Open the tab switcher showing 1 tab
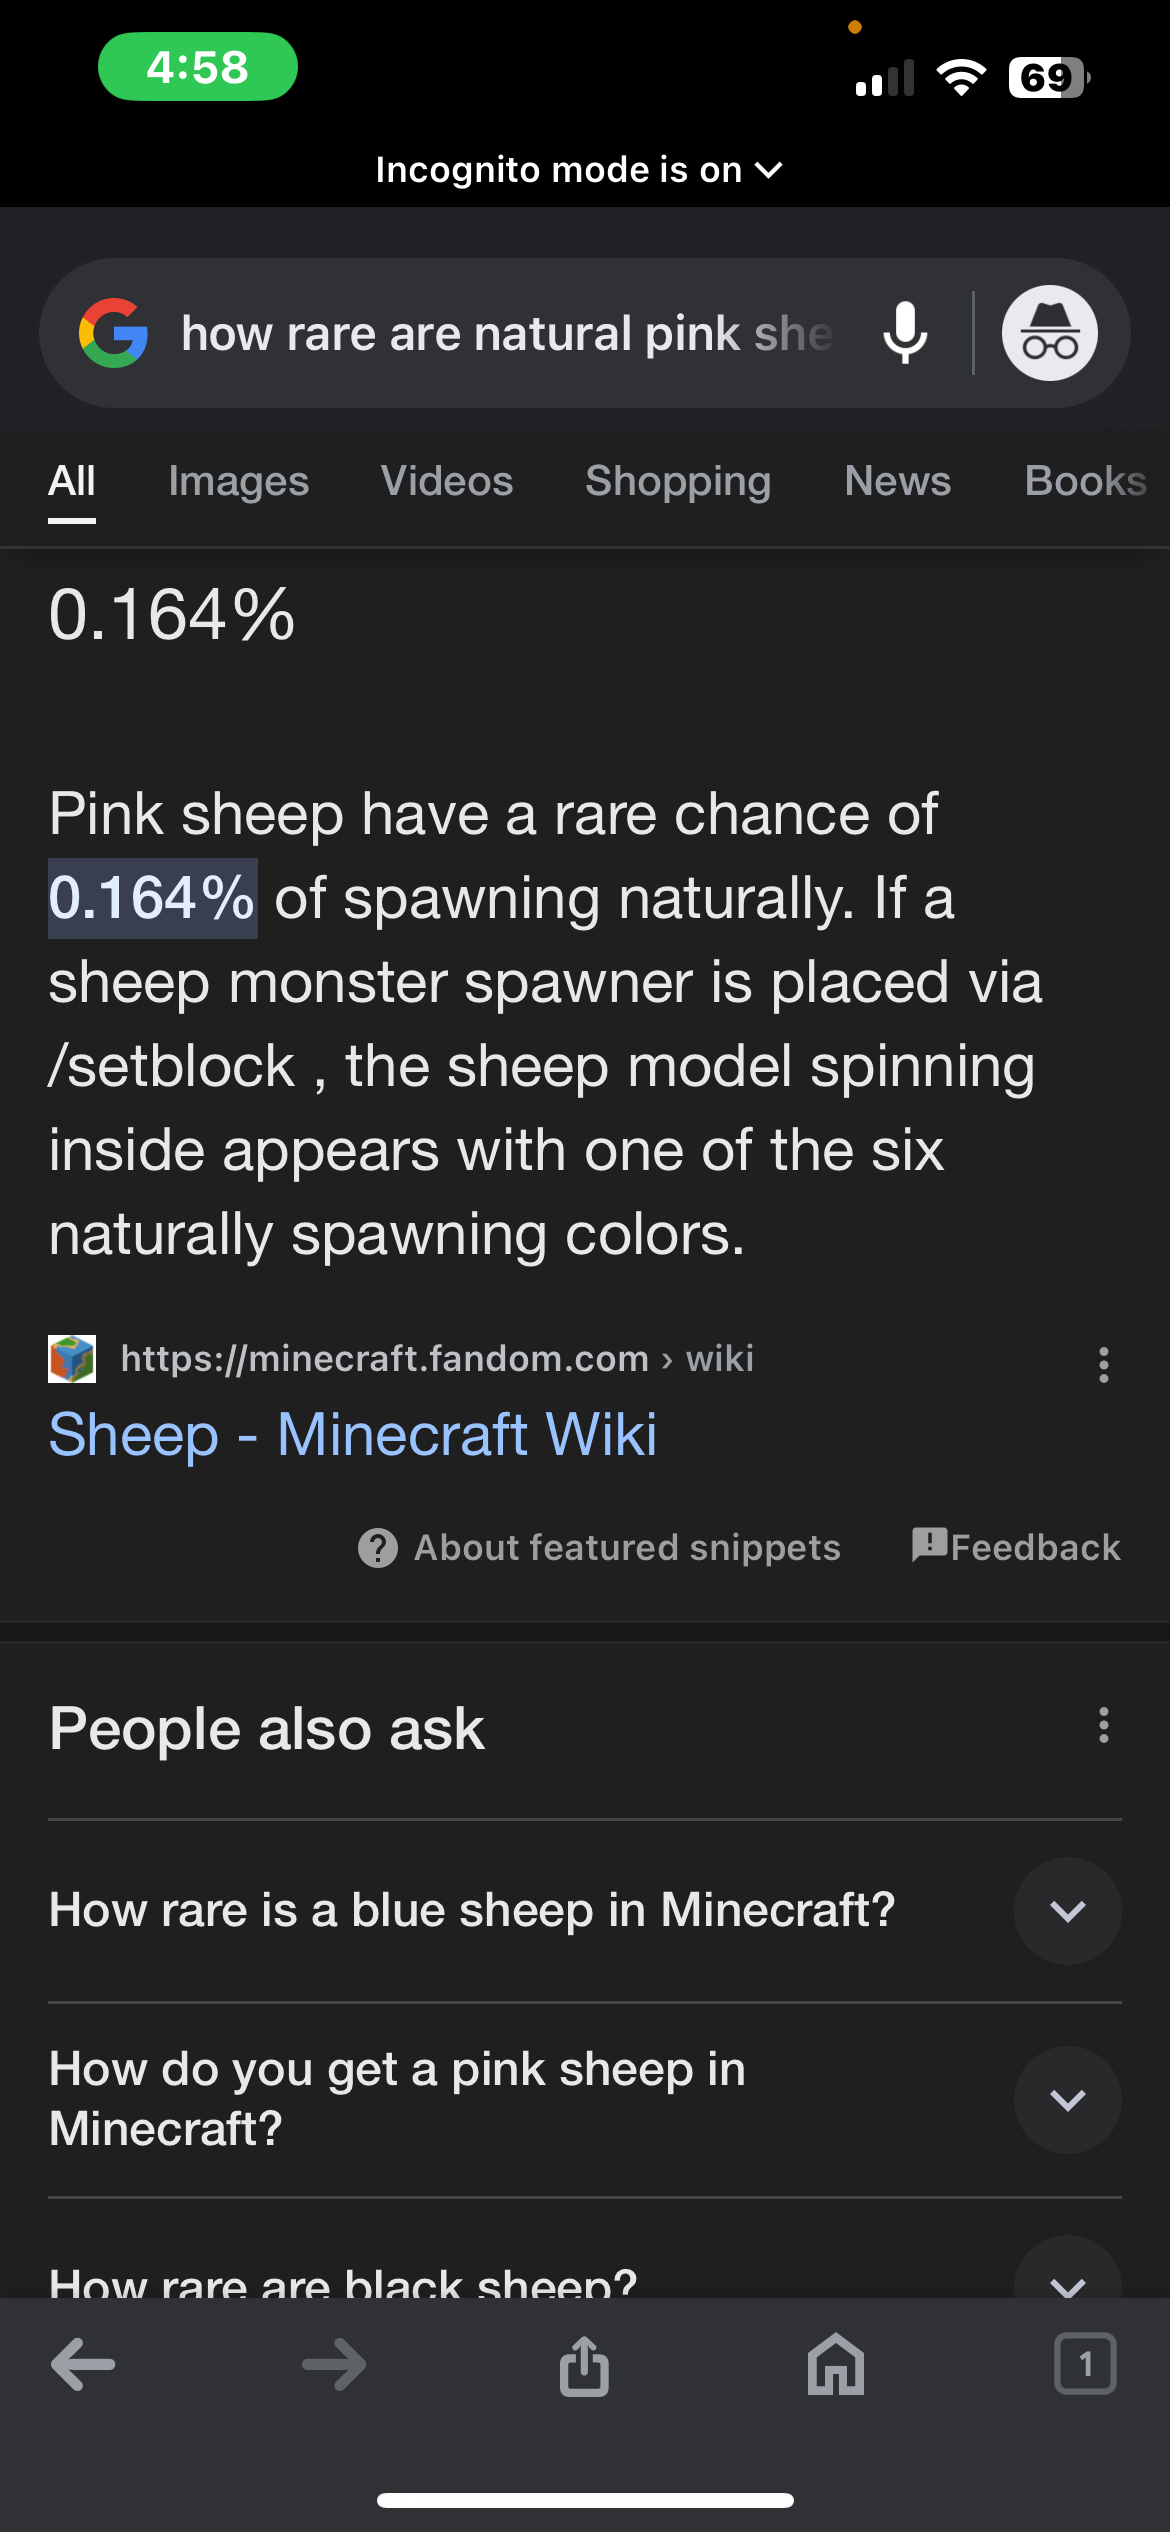This screenshot has width=1170, height=2532. (x=1085, y=2365)
